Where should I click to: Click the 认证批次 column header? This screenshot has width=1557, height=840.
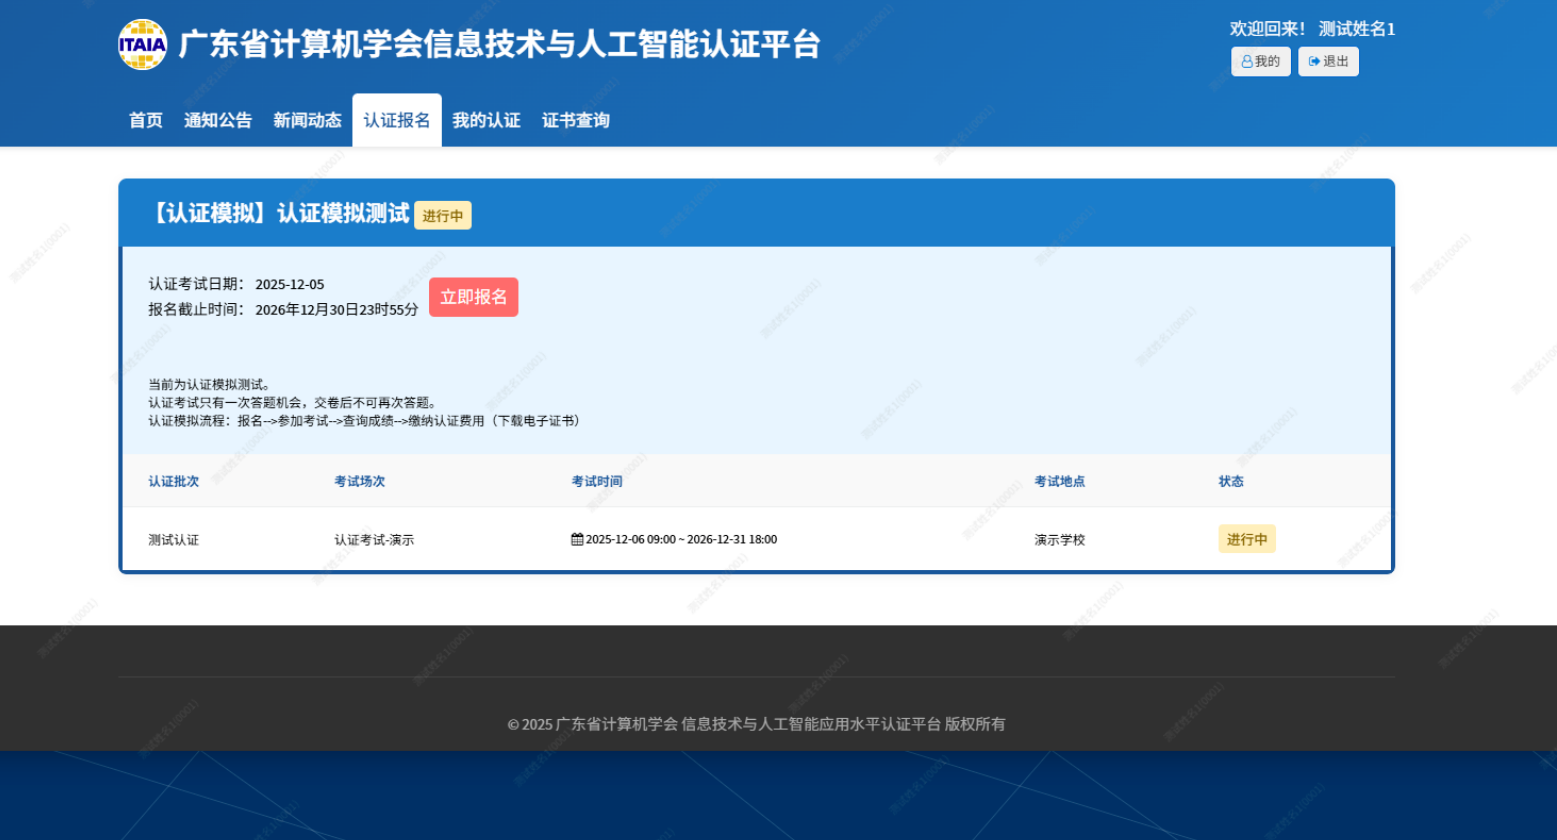174,481
